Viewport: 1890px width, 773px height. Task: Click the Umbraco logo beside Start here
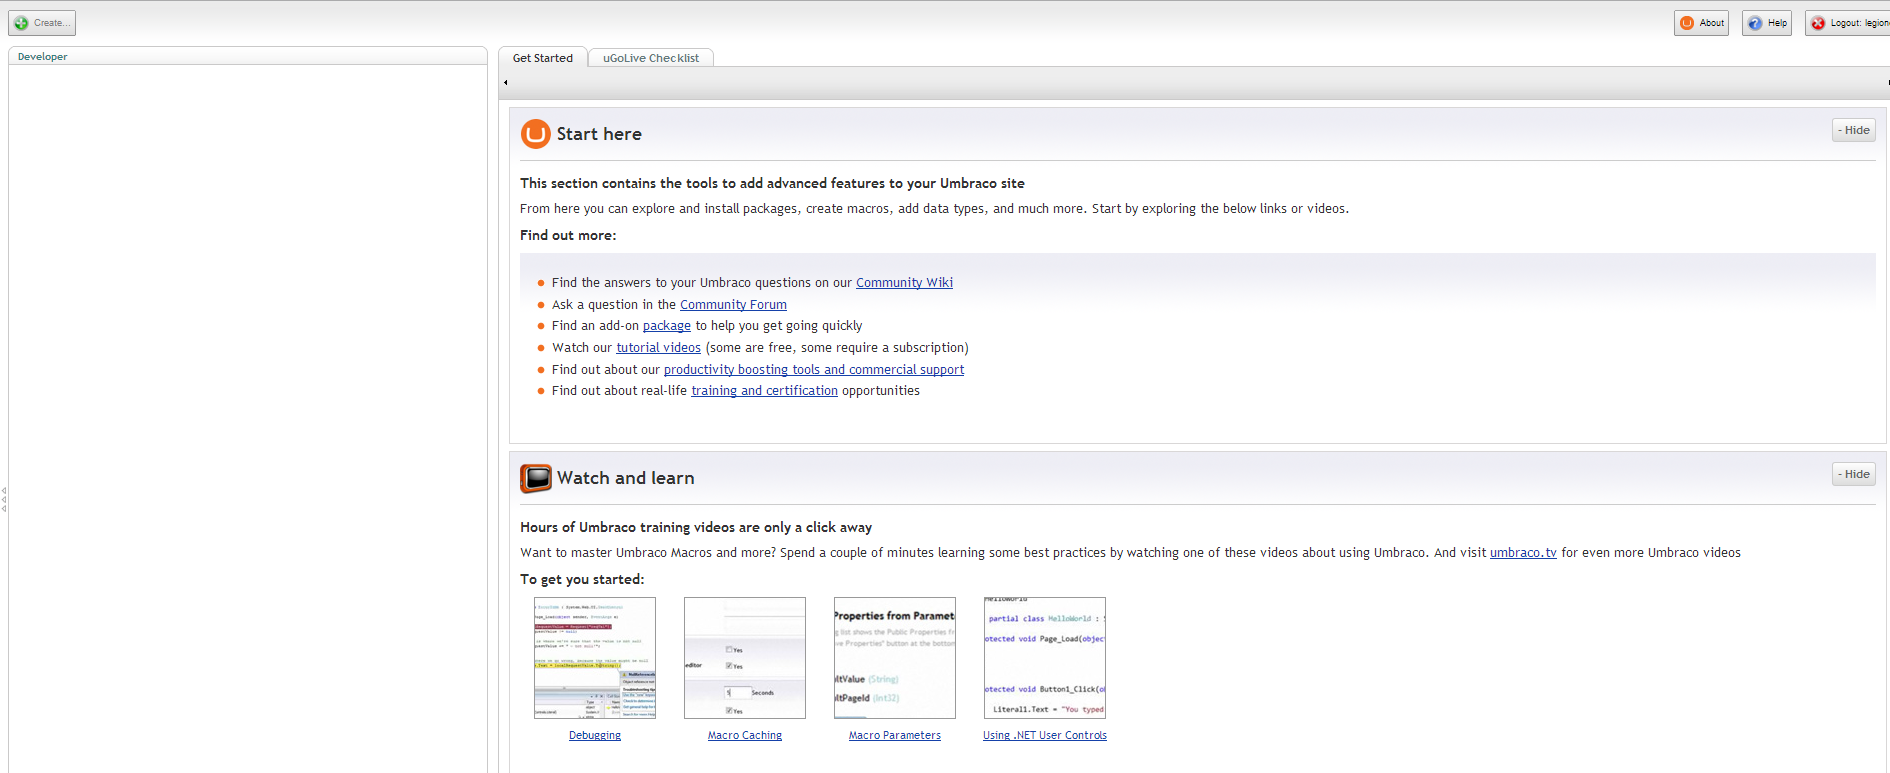(x=536, y=134)
